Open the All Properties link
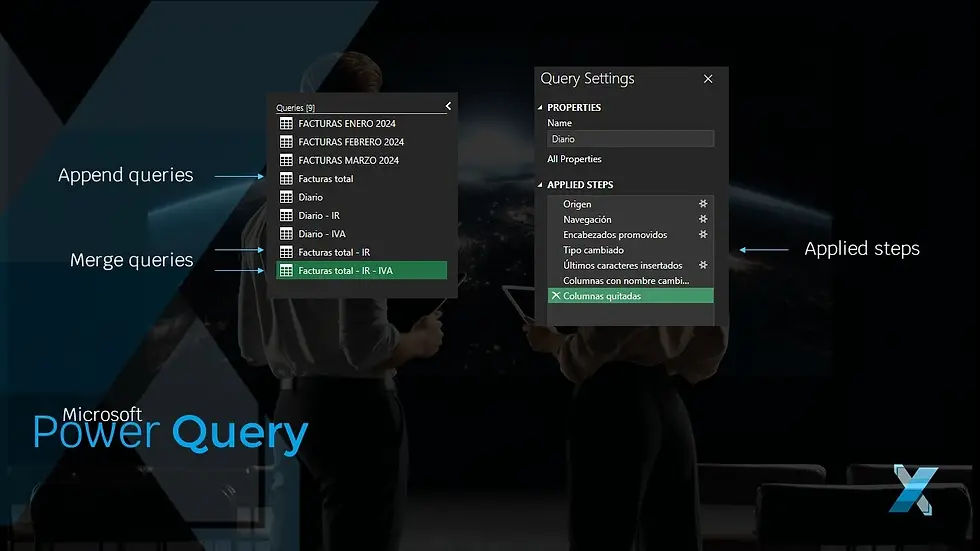This screenshot has height=551, width=980. 574,159
